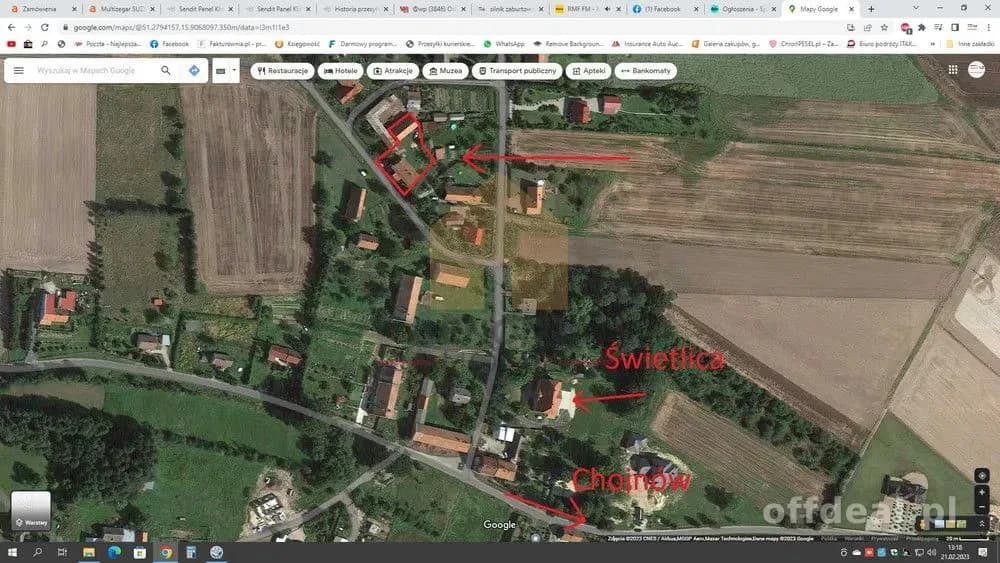Screen dimensions: 1000x563
Task: Expand the keyboard input tools dropdown
Action: [x=234, y=70]
